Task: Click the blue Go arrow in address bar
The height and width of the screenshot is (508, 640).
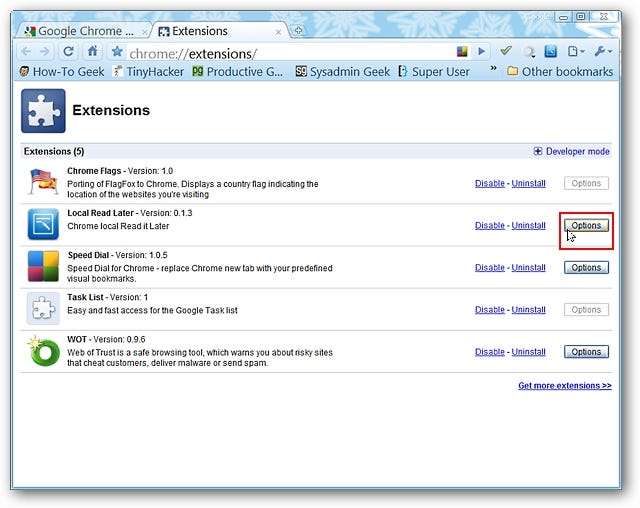Action: click(482, 51)
